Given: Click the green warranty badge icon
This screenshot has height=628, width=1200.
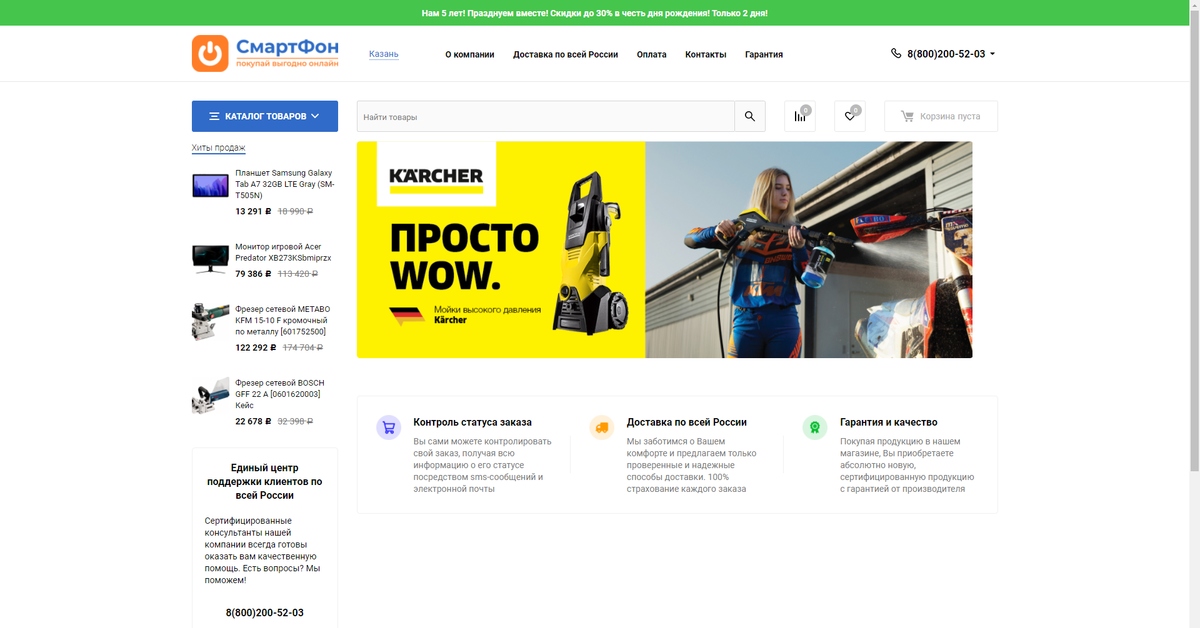Looking at the screenshot, I should [x=815, y=427].
